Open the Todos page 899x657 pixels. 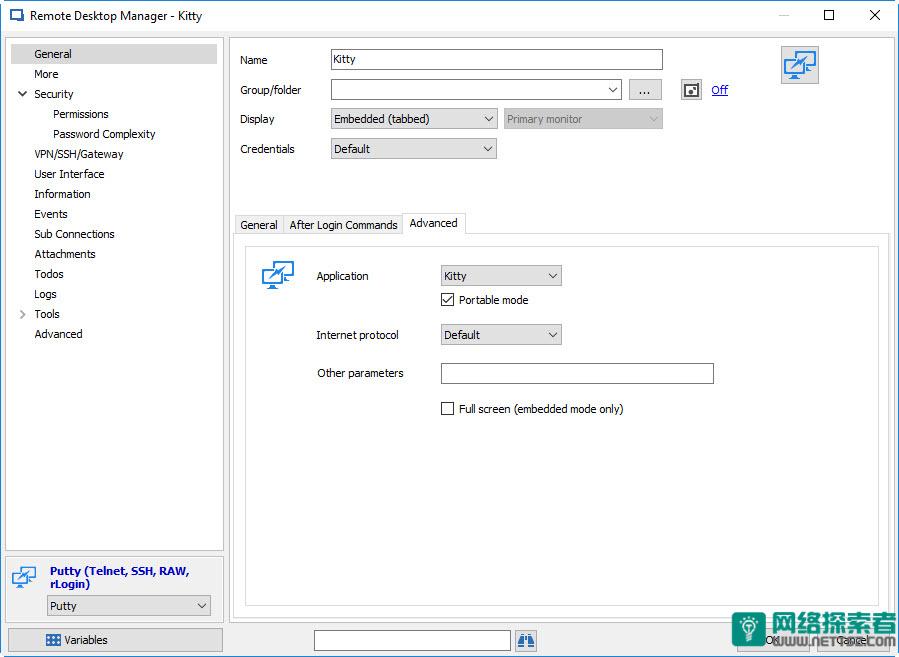click(x=49, y=274)
